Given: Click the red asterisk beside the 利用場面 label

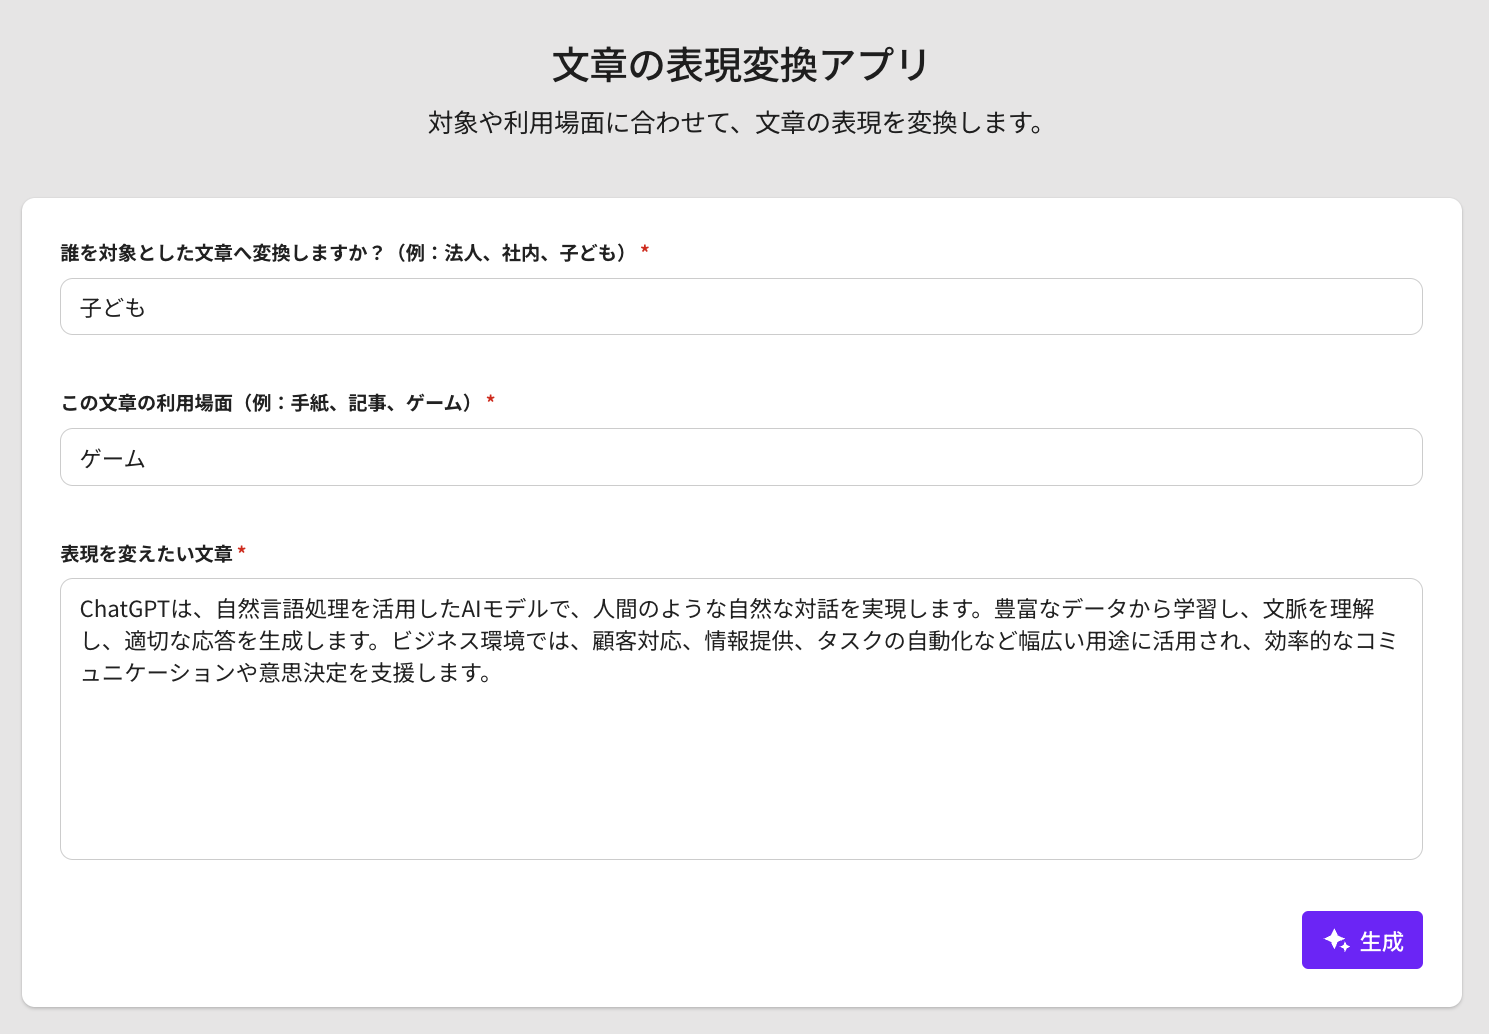Looking at the screenshot, I should [x=490, y=401].
